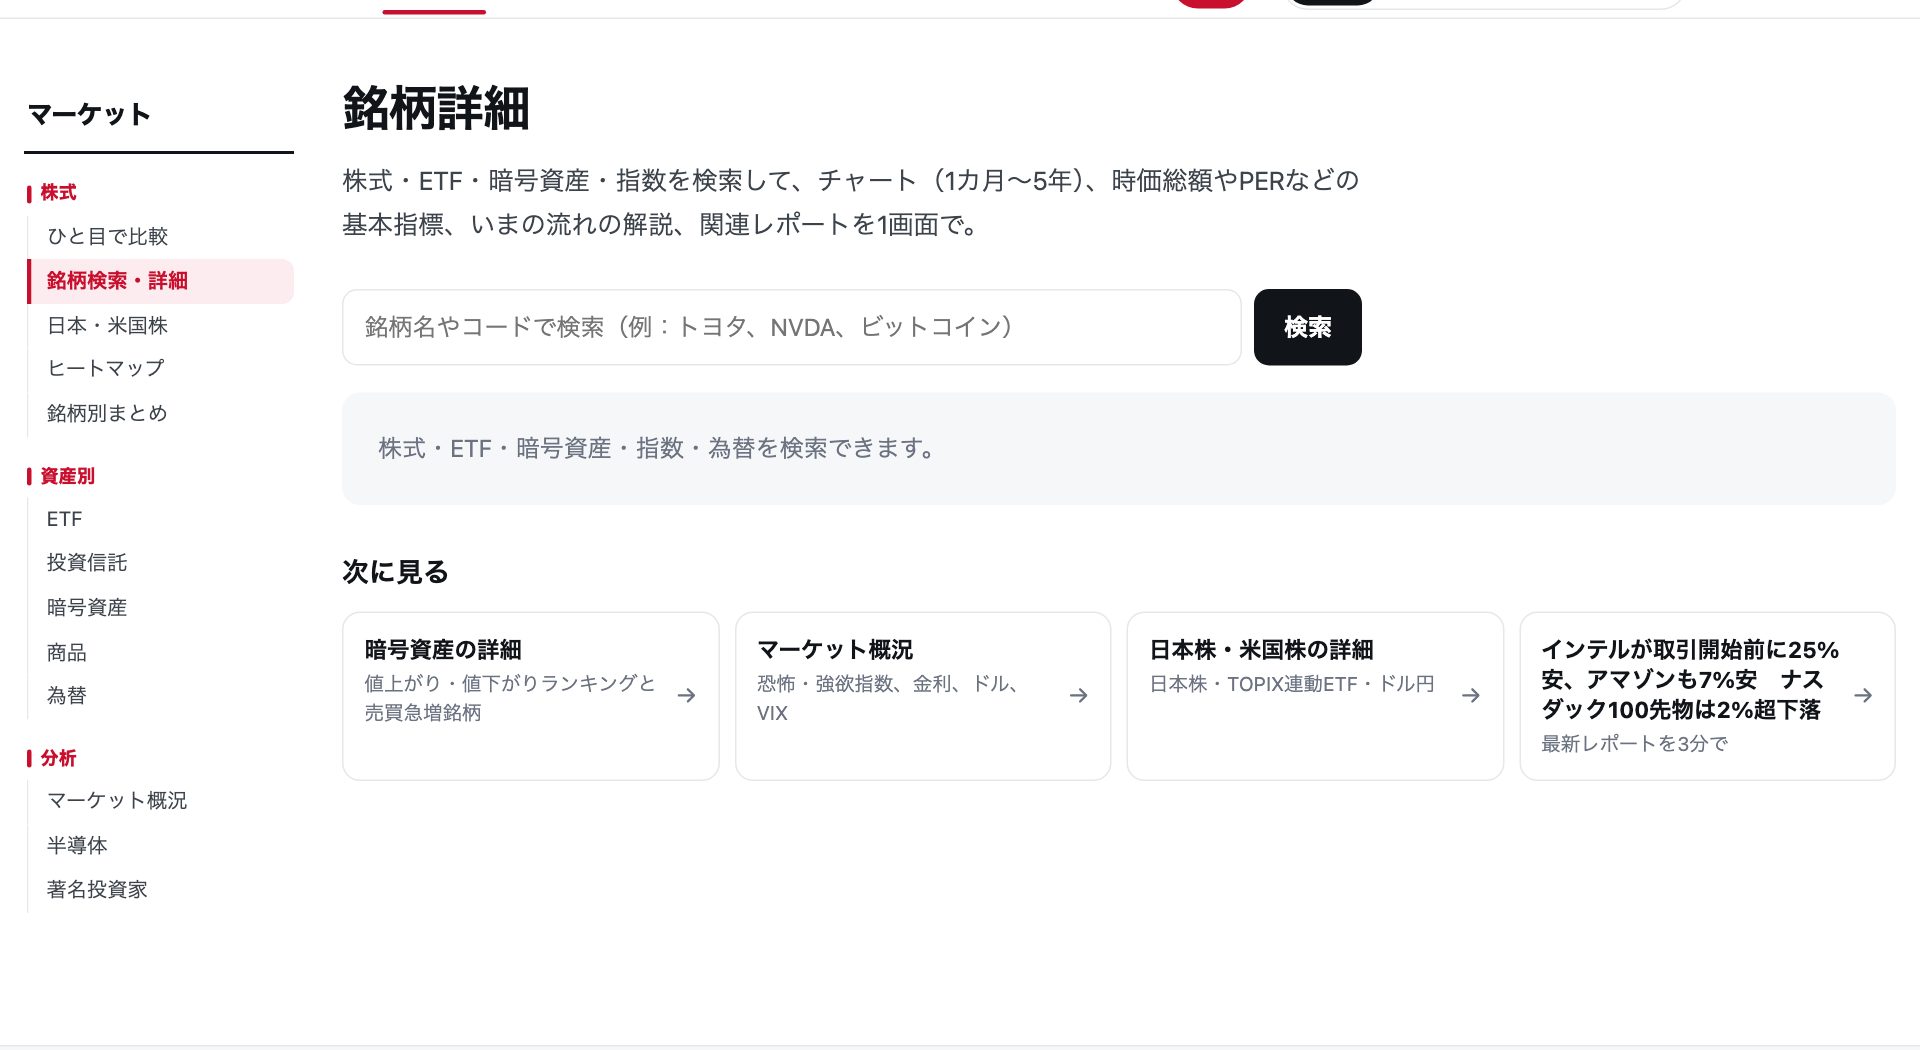Click the 検索 search button
This screenshot has width=1920, height=1050.
click(1307, 327)
